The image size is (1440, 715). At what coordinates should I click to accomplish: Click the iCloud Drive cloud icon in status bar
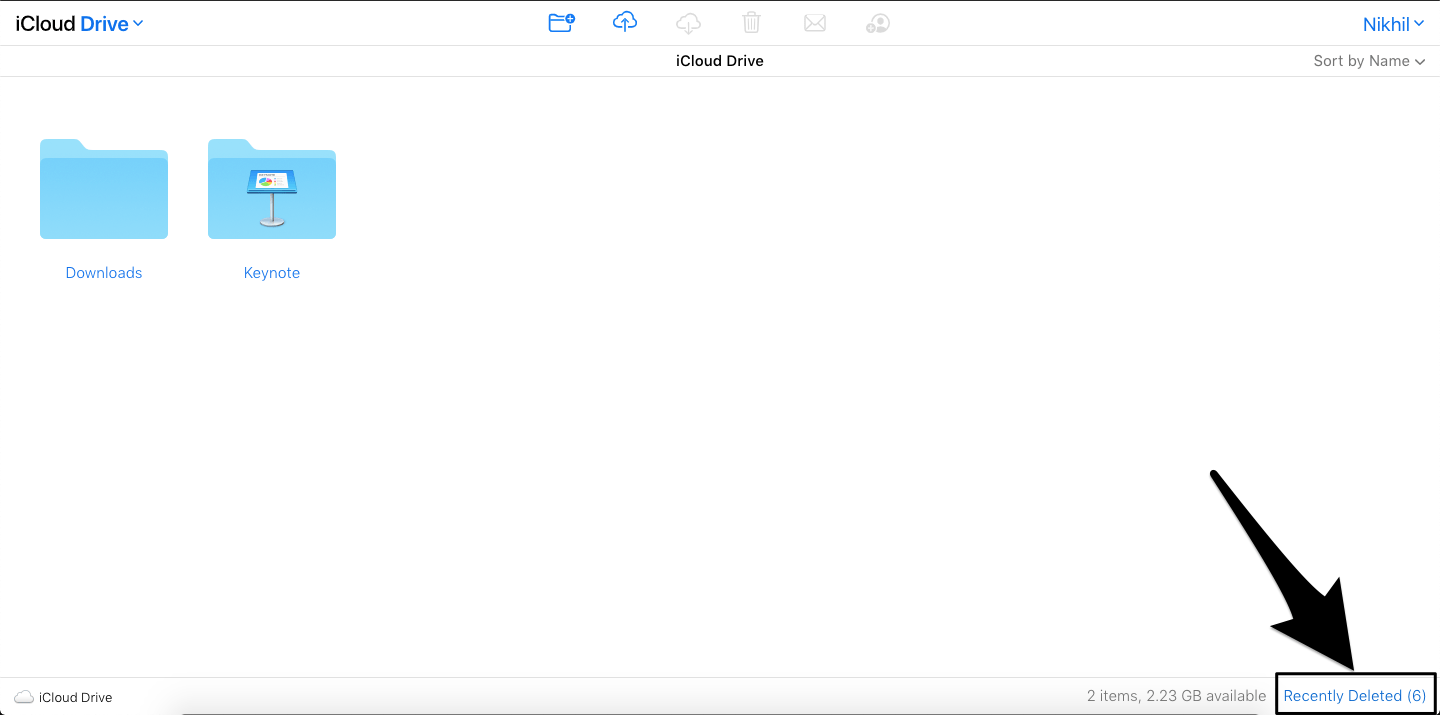click(24, 697)
